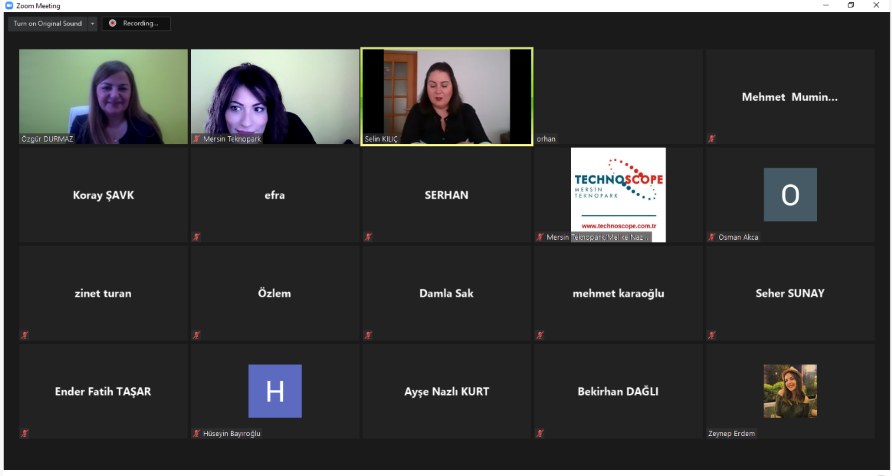
Task: Click muted microphone icon on SERHAN tile
Action: pyautogui.click(x=368, y=237)
